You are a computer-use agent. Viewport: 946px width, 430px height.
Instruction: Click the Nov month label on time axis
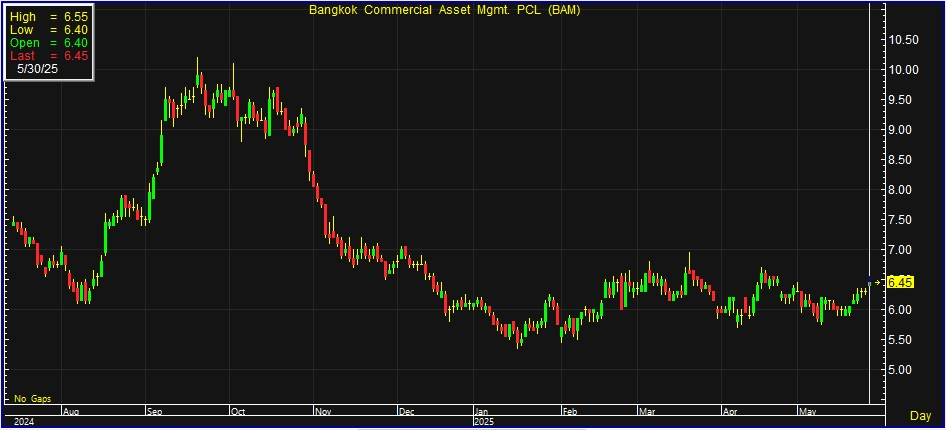click(x=323, y=412)
